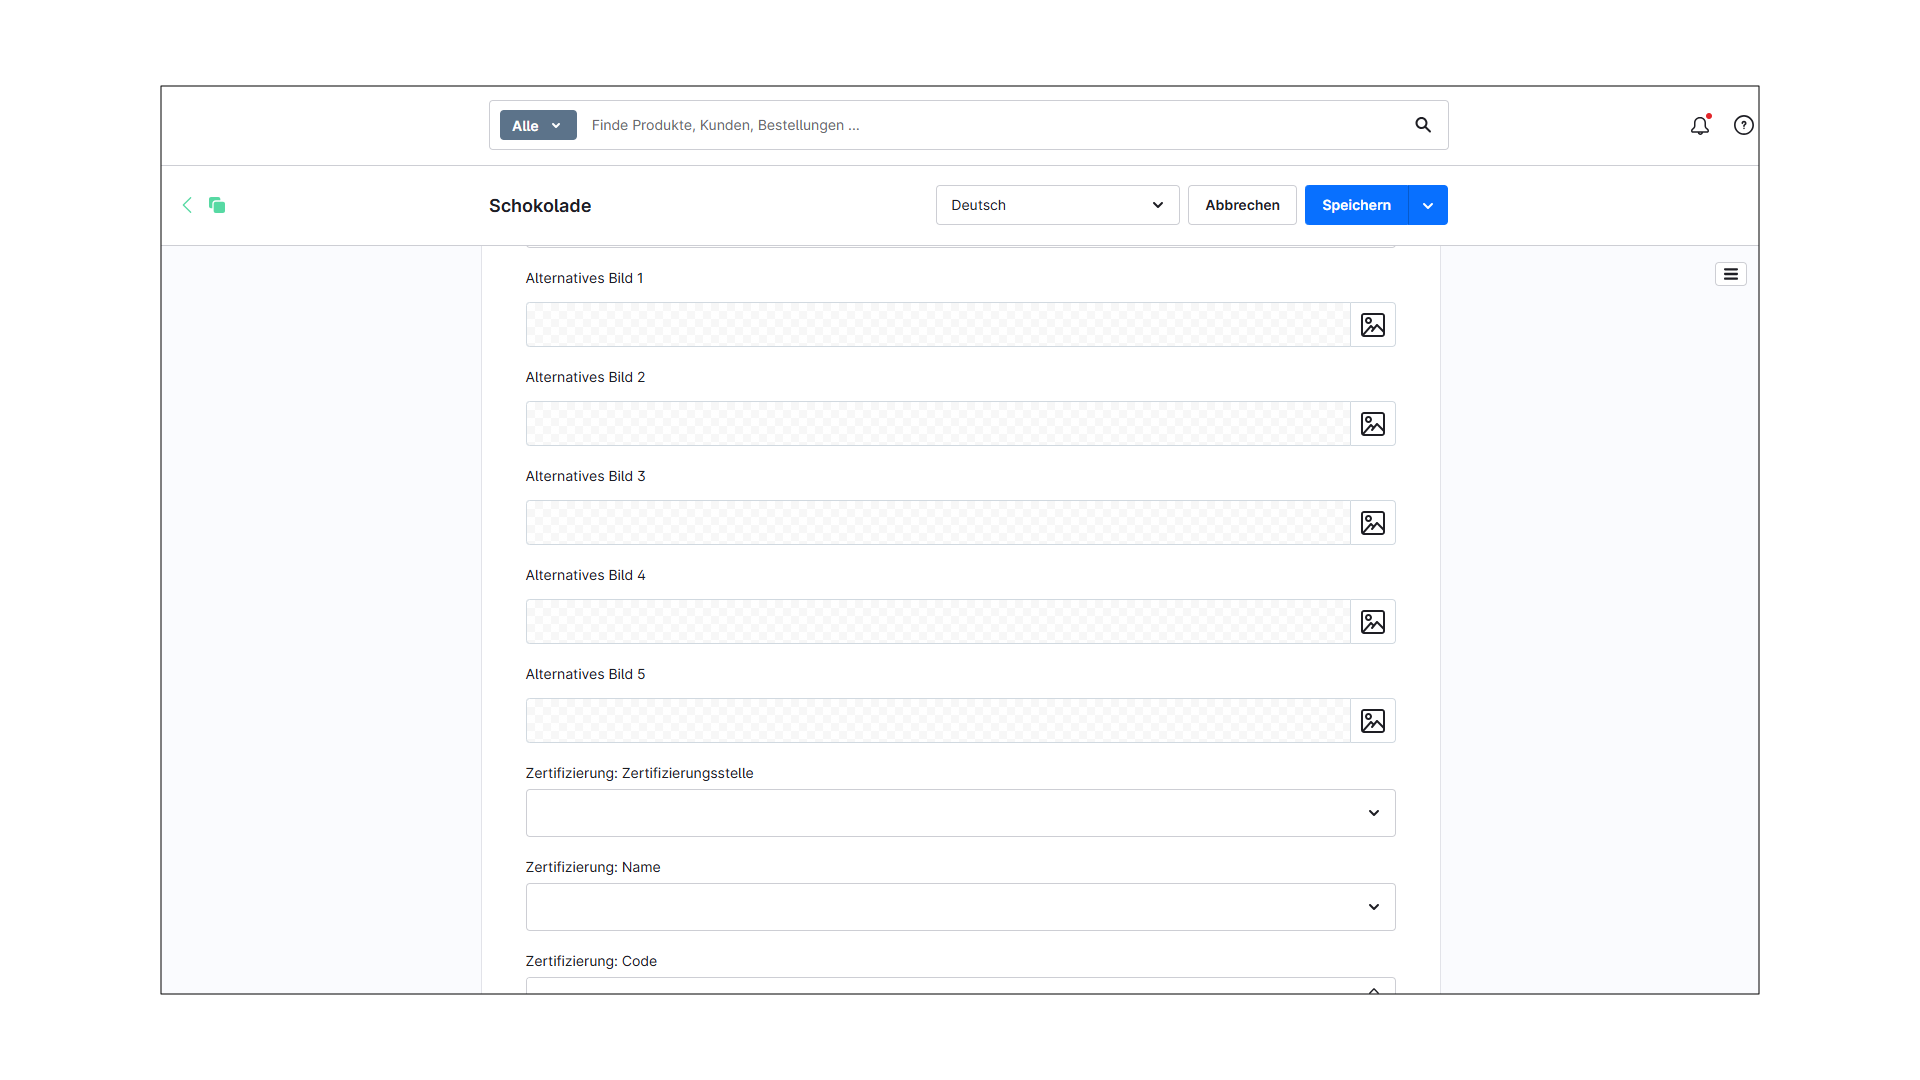Click the Abbrechen button
This screenshot has width=1920, height=1080.
(1242, 205)
